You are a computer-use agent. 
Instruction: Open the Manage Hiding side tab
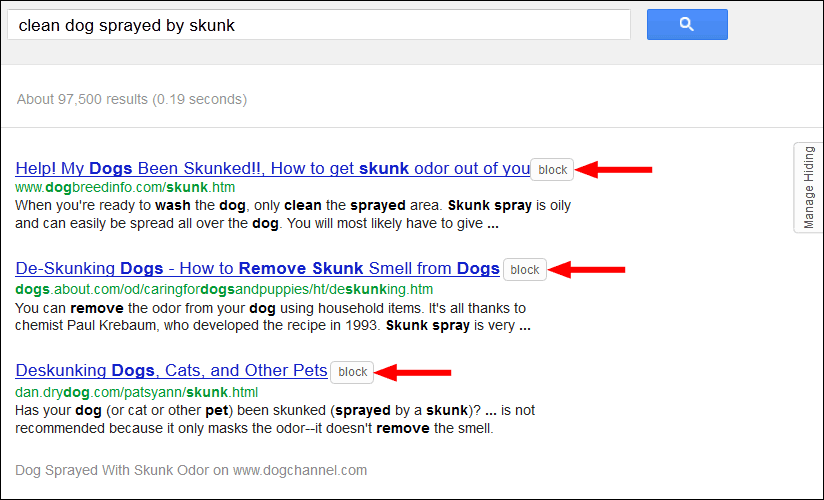(x=808, y=187)
